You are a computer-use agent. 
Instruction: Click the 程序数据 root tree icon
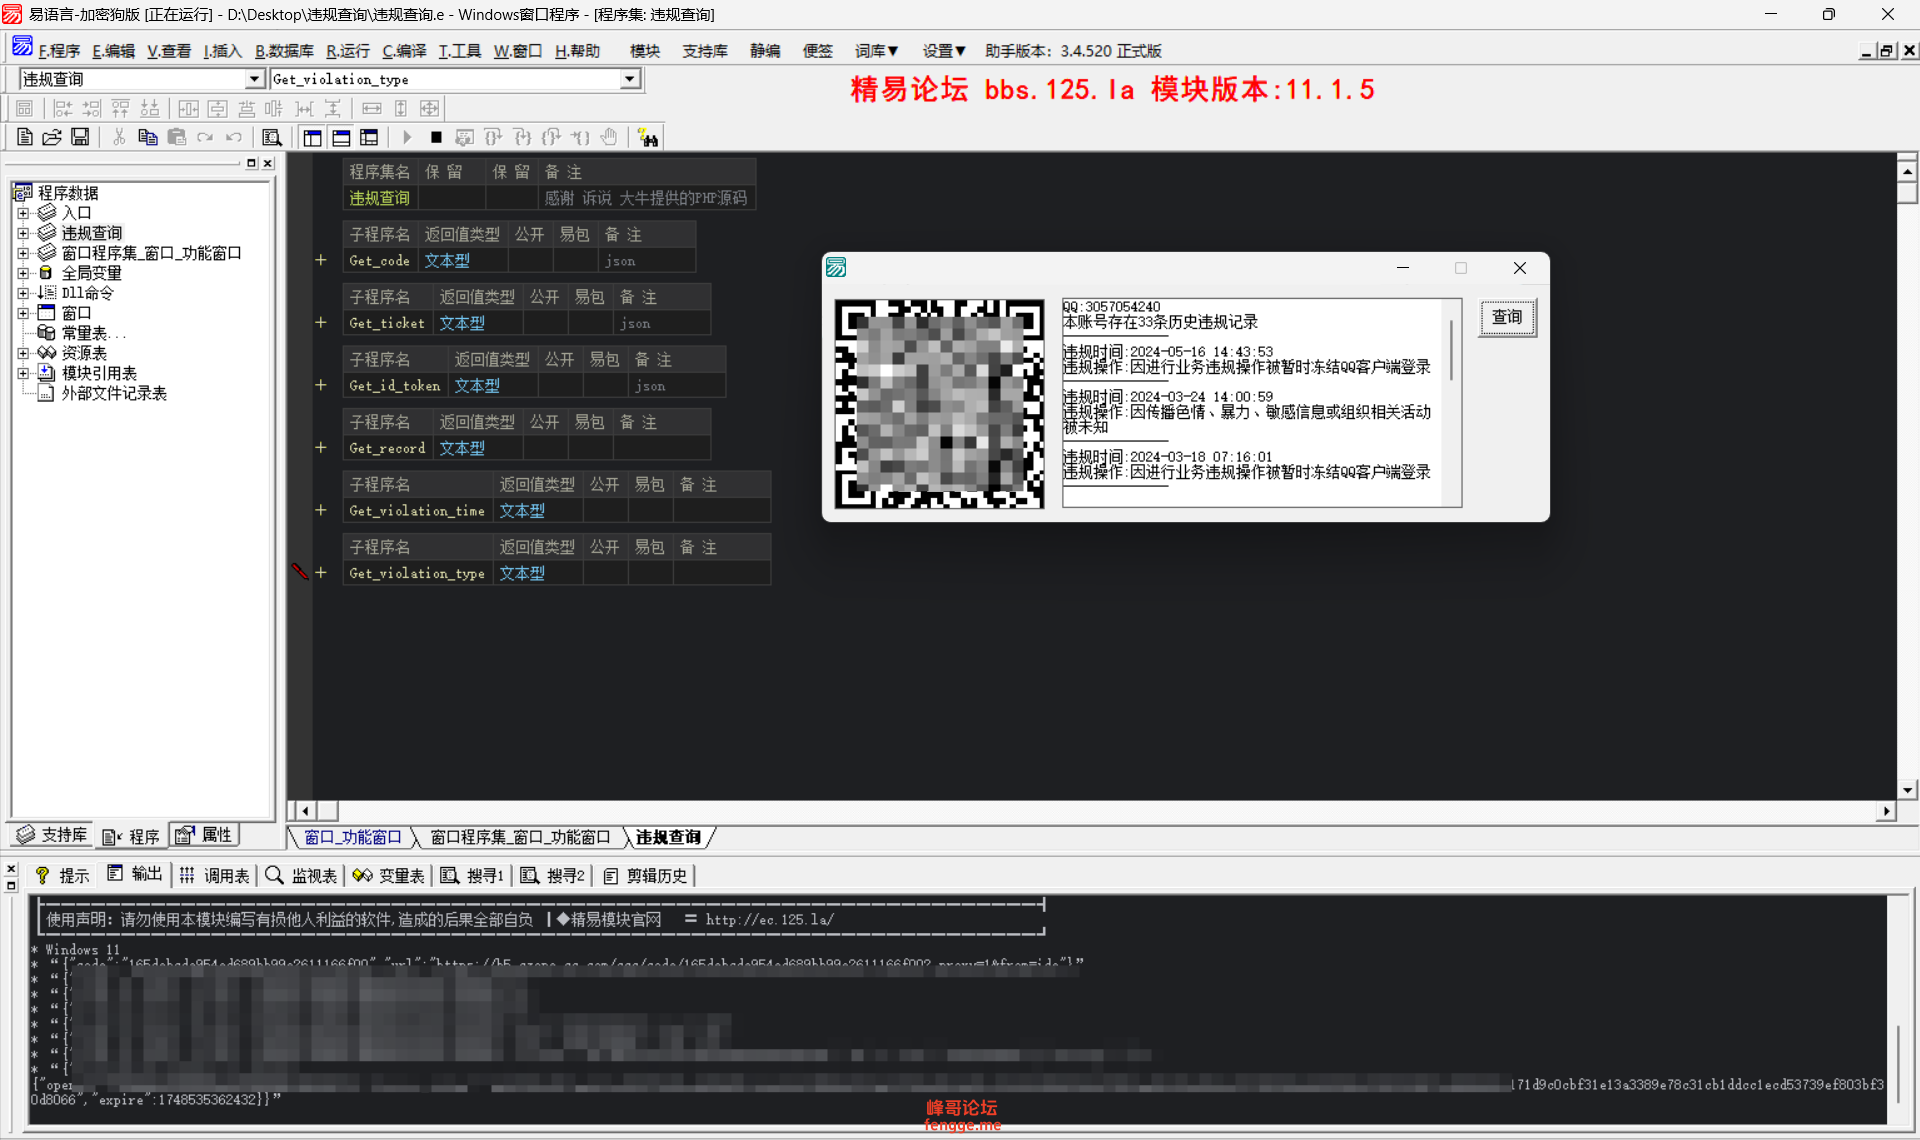coord(23,192)
